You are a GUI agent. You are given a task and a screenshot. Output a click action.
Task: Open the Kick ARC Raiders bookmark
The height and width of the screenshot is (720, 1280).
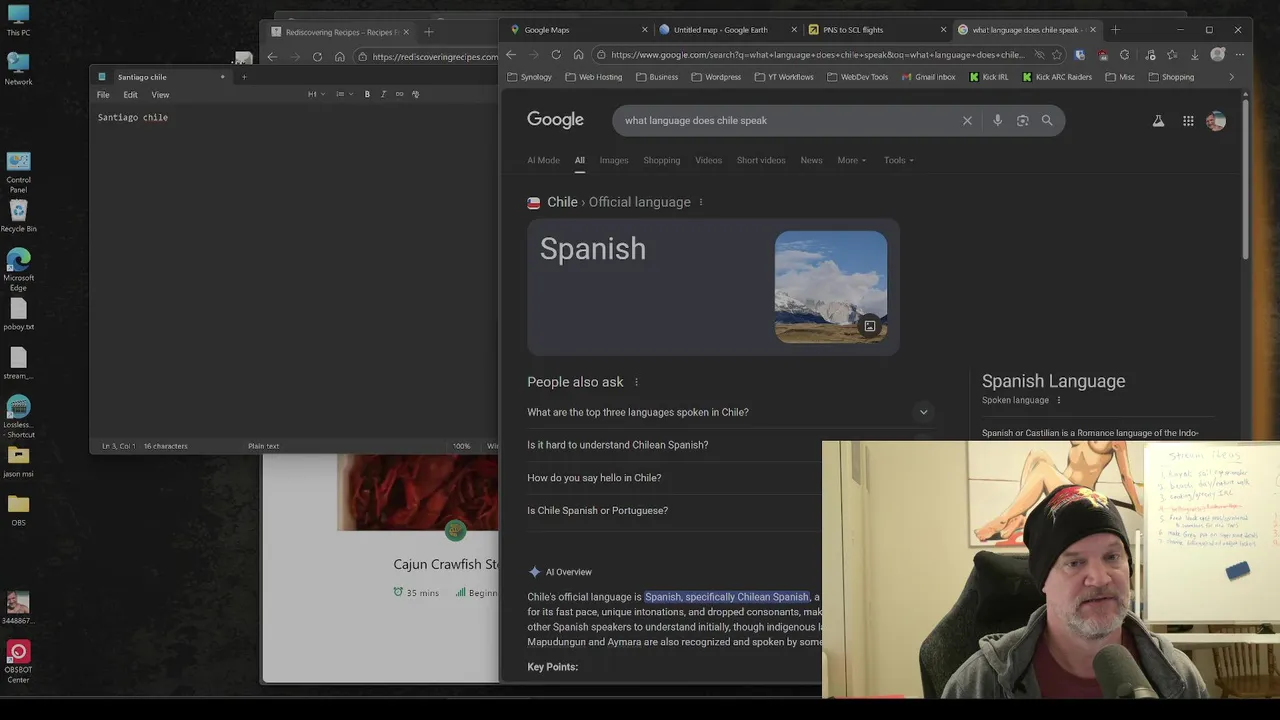pos(1057,77)
